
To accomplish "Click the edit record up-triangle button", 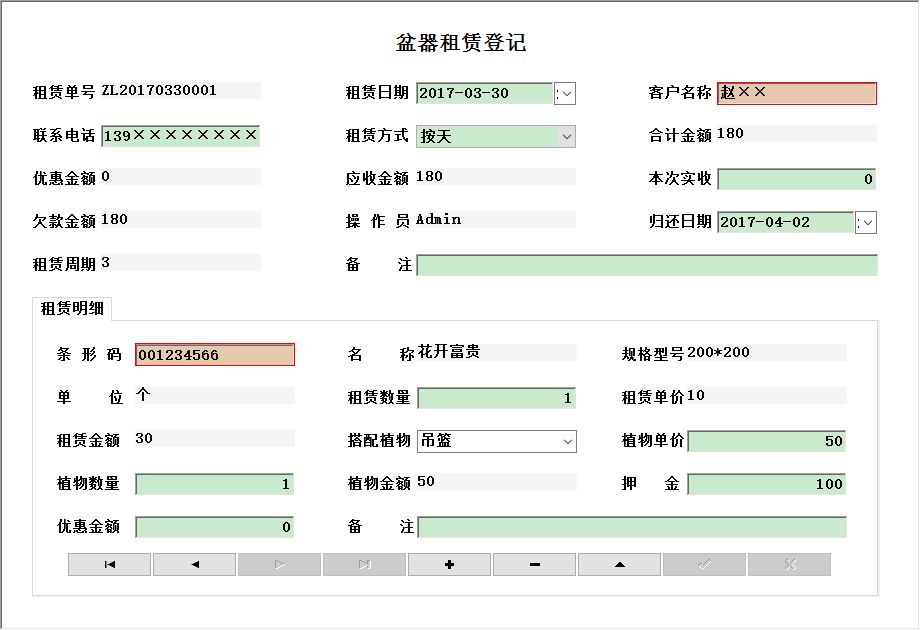I will [x=620, y=564].
